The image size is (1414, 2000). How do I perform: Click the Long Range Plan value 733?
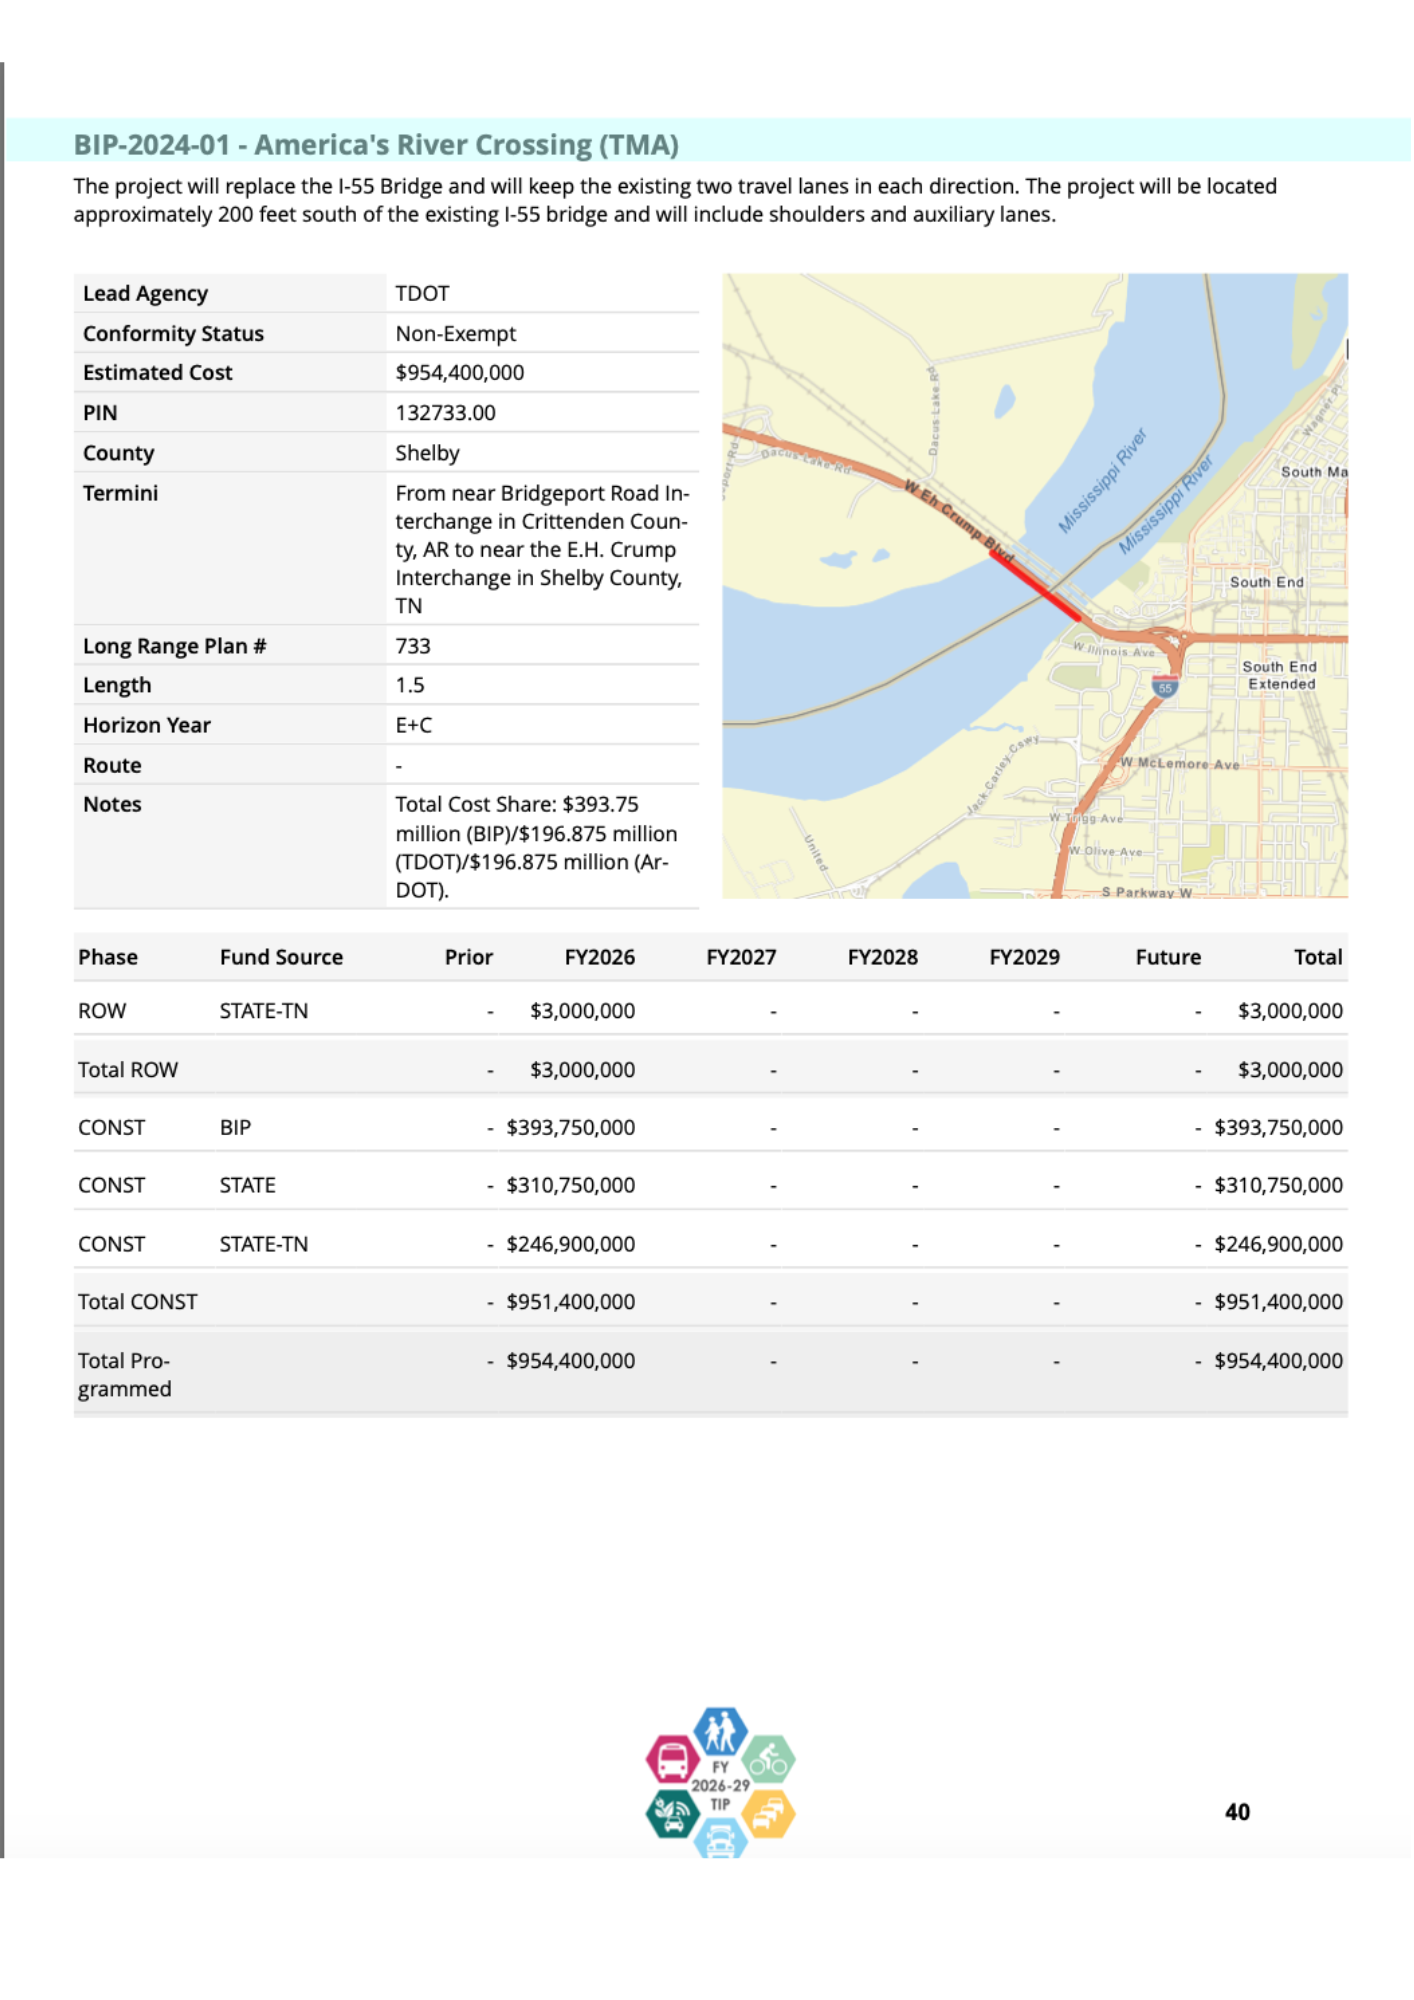click(x=413, y=646)
